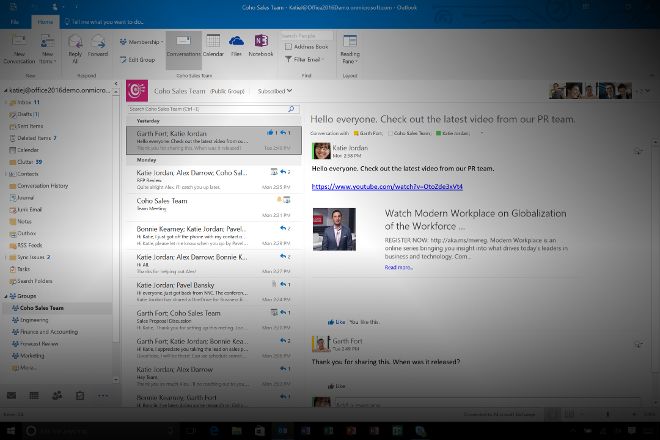Screen dimensions: 660x440
Task: Open group Files cloud icon
Action: click(236, 45)
